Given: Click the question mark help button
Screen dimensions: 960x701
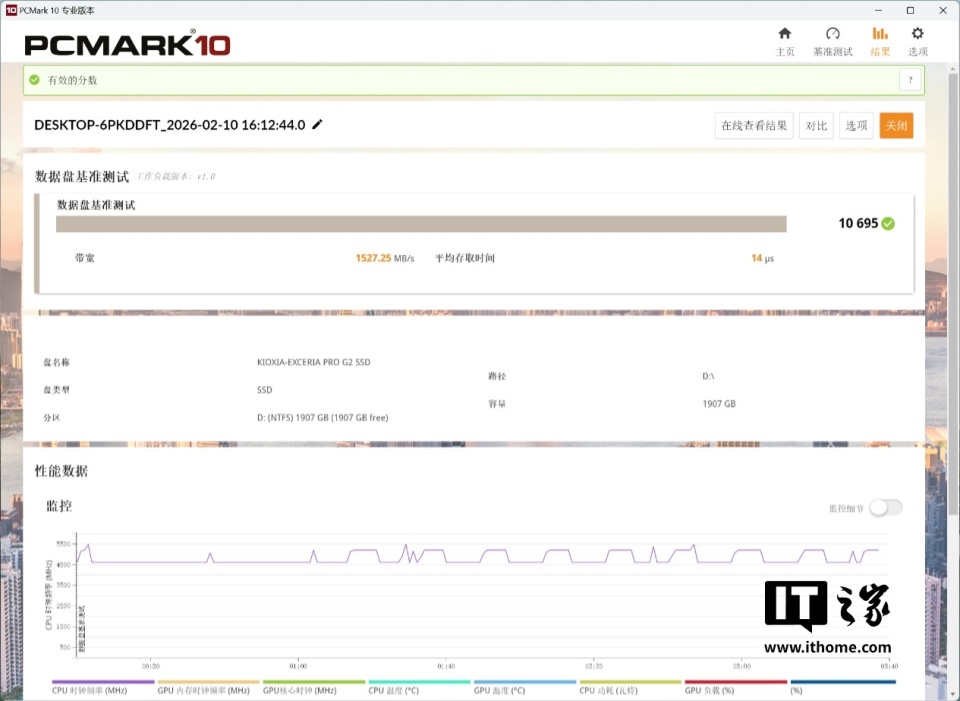Looking at the screenshot, I should pos(910,80).
